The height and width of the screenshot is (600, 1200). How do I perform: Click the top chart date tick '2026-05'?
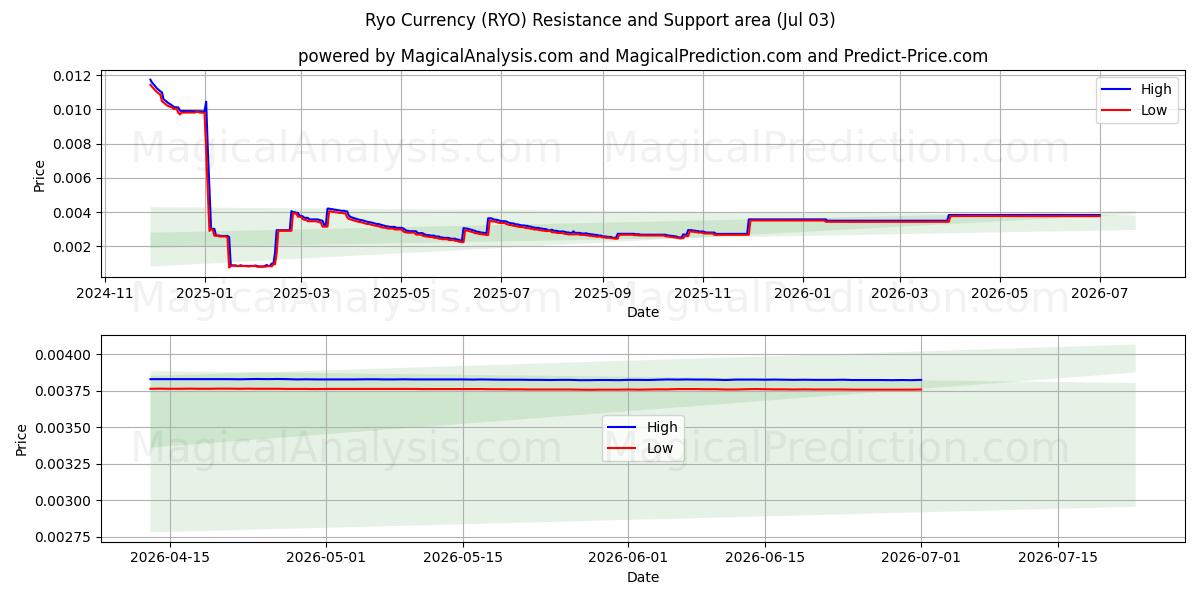(999, 294)
